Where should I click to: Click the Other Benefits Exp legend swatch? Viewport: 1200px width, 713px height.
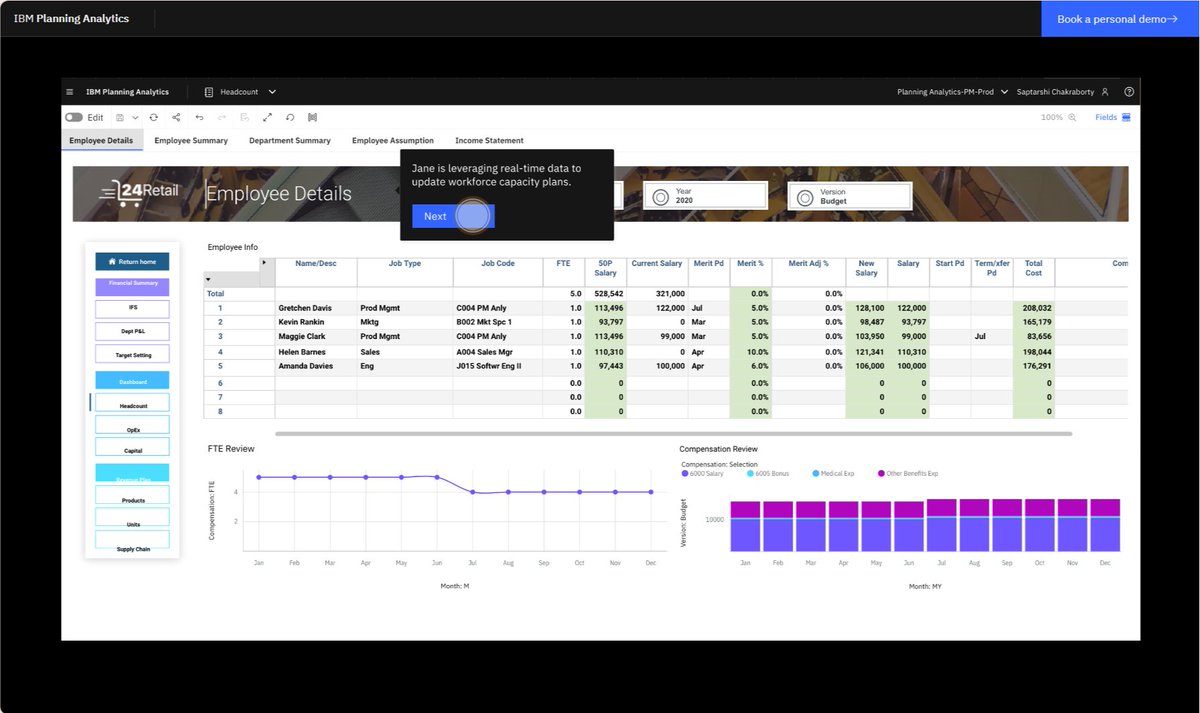(x=881, y=473)
